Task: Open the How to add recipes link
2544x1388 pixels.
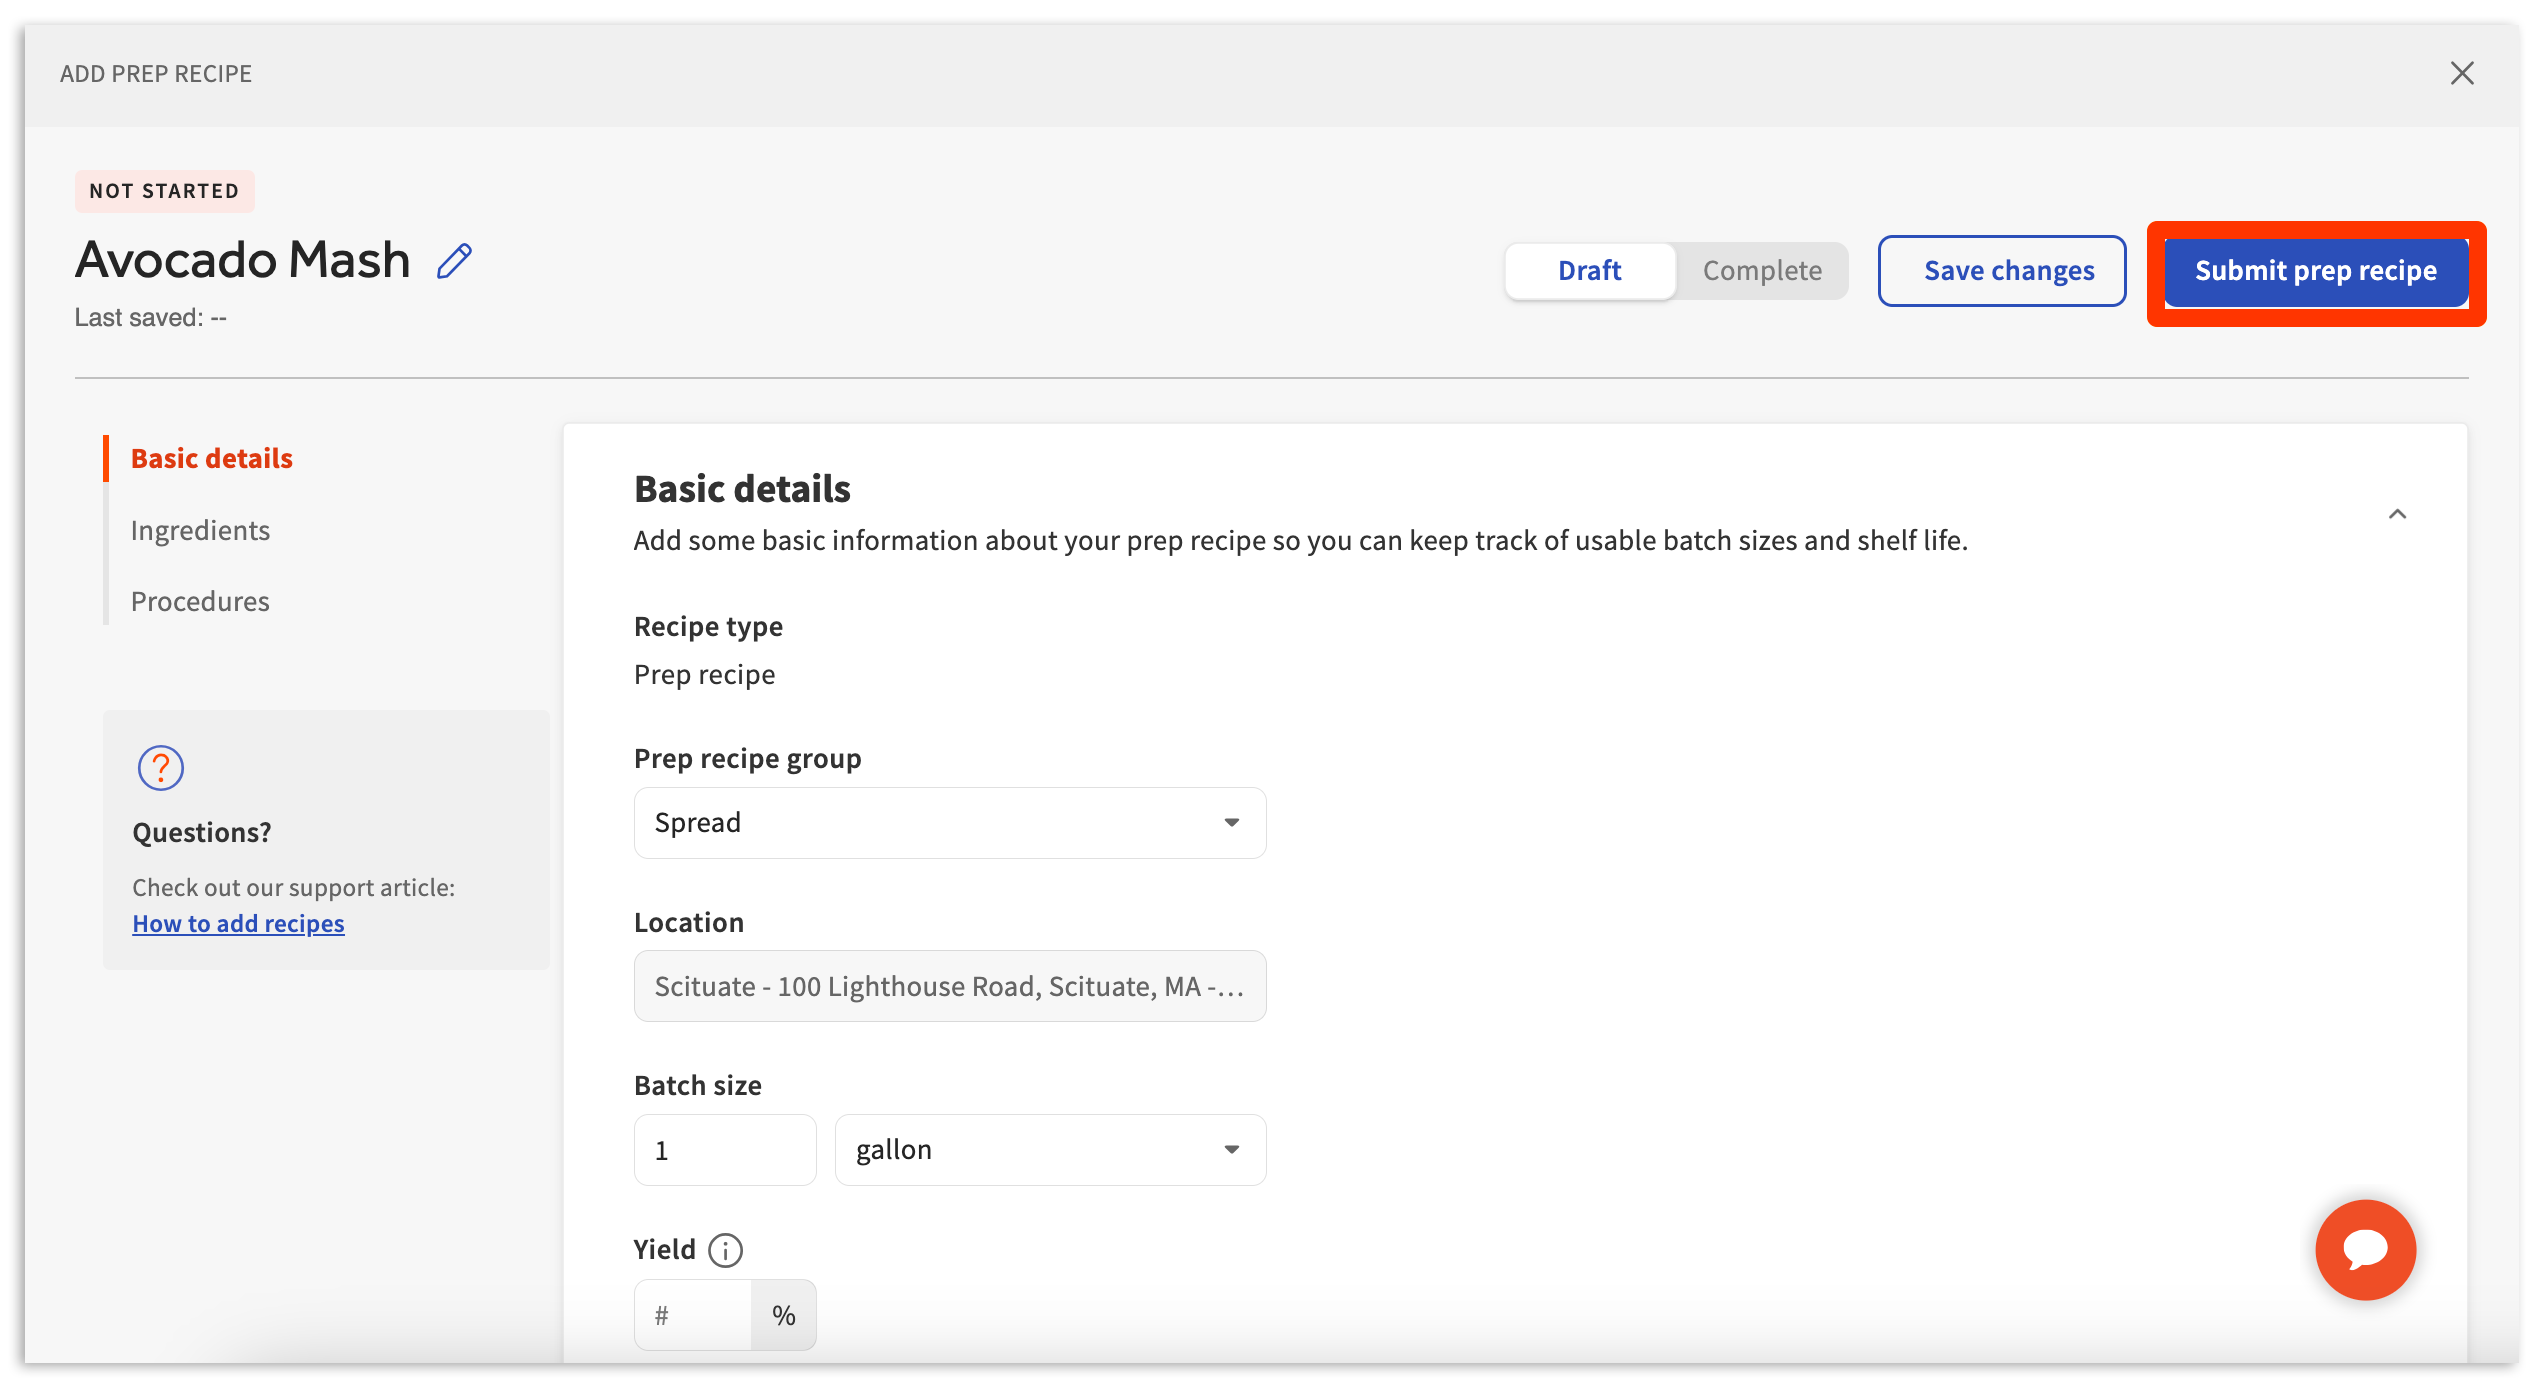Action: tap(238, 923)
